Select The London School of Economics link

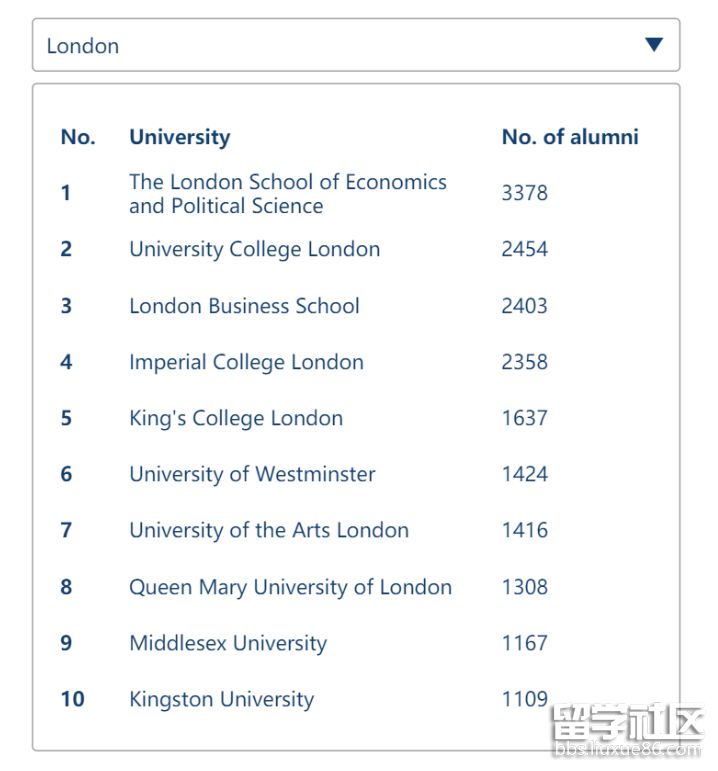click(287, 194)
